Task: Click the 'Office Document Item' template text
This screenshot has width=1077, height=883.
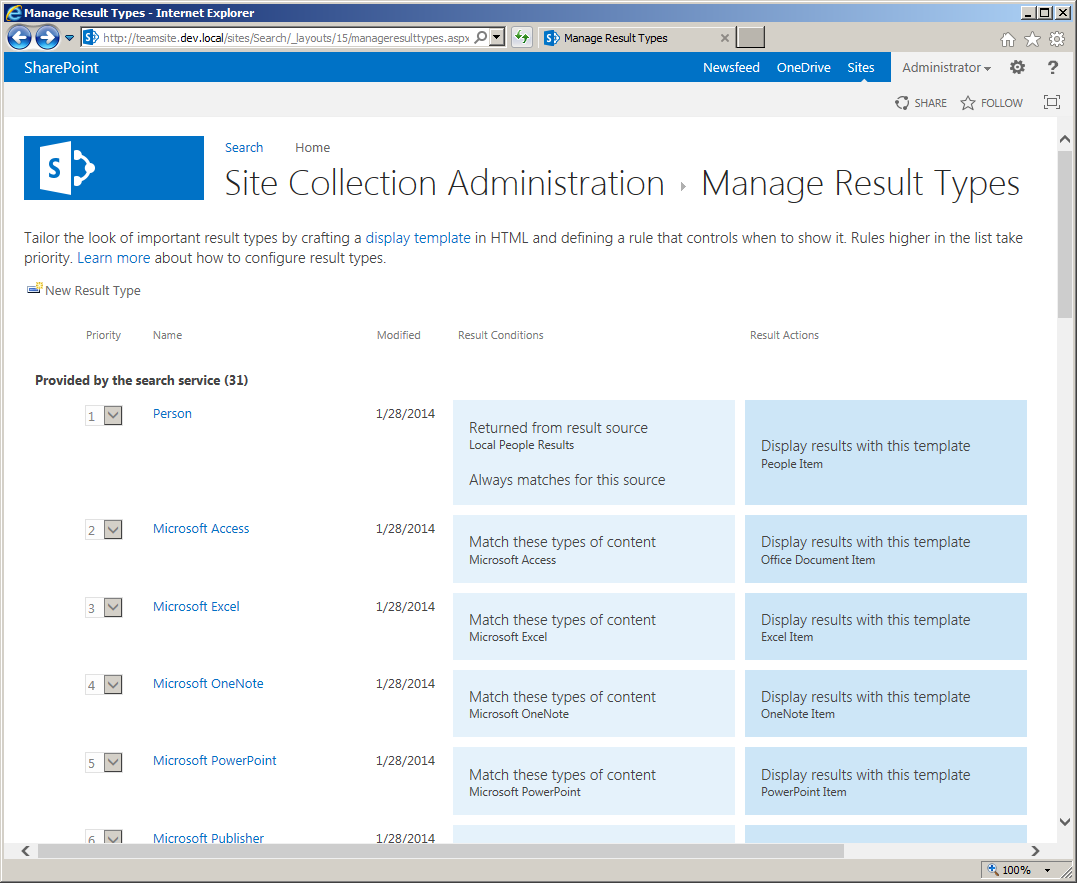Action: coord(818,560)
